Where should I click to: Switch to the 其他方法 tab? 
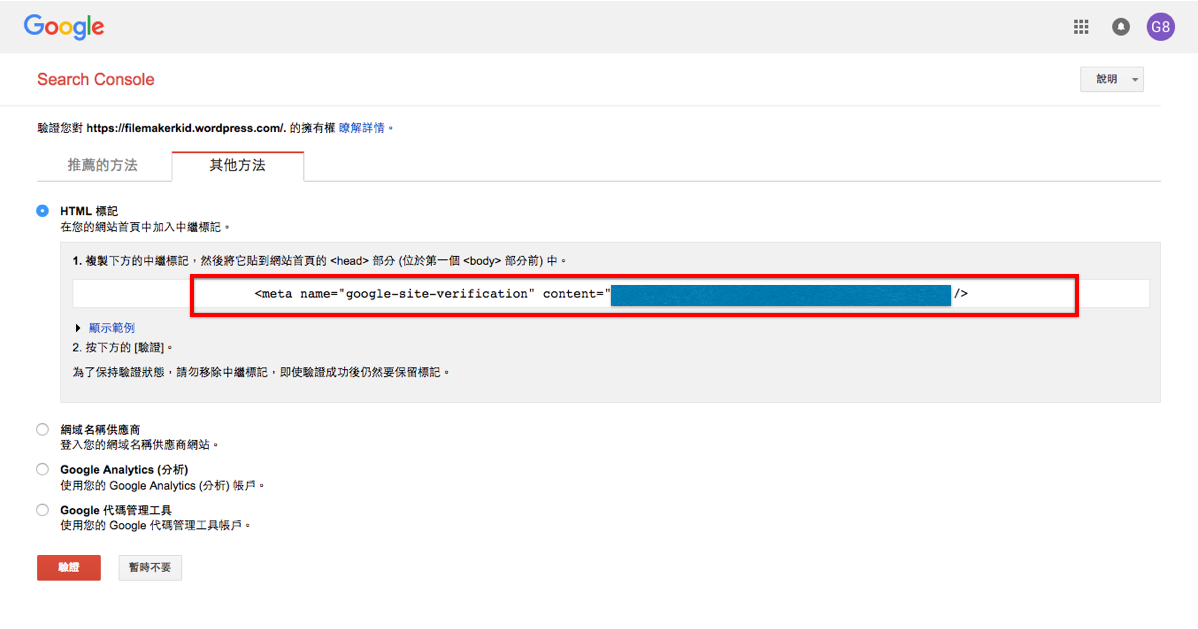238,166
